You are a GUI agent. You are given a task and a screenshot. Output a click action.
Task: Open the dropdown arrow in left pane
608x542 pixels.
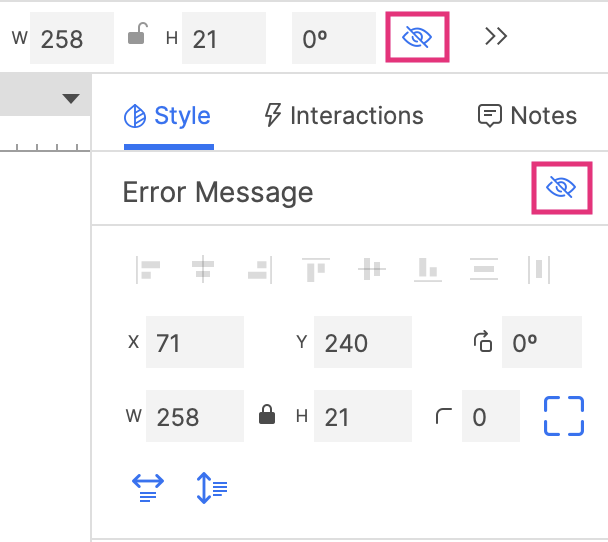click(x=70, y=98)
